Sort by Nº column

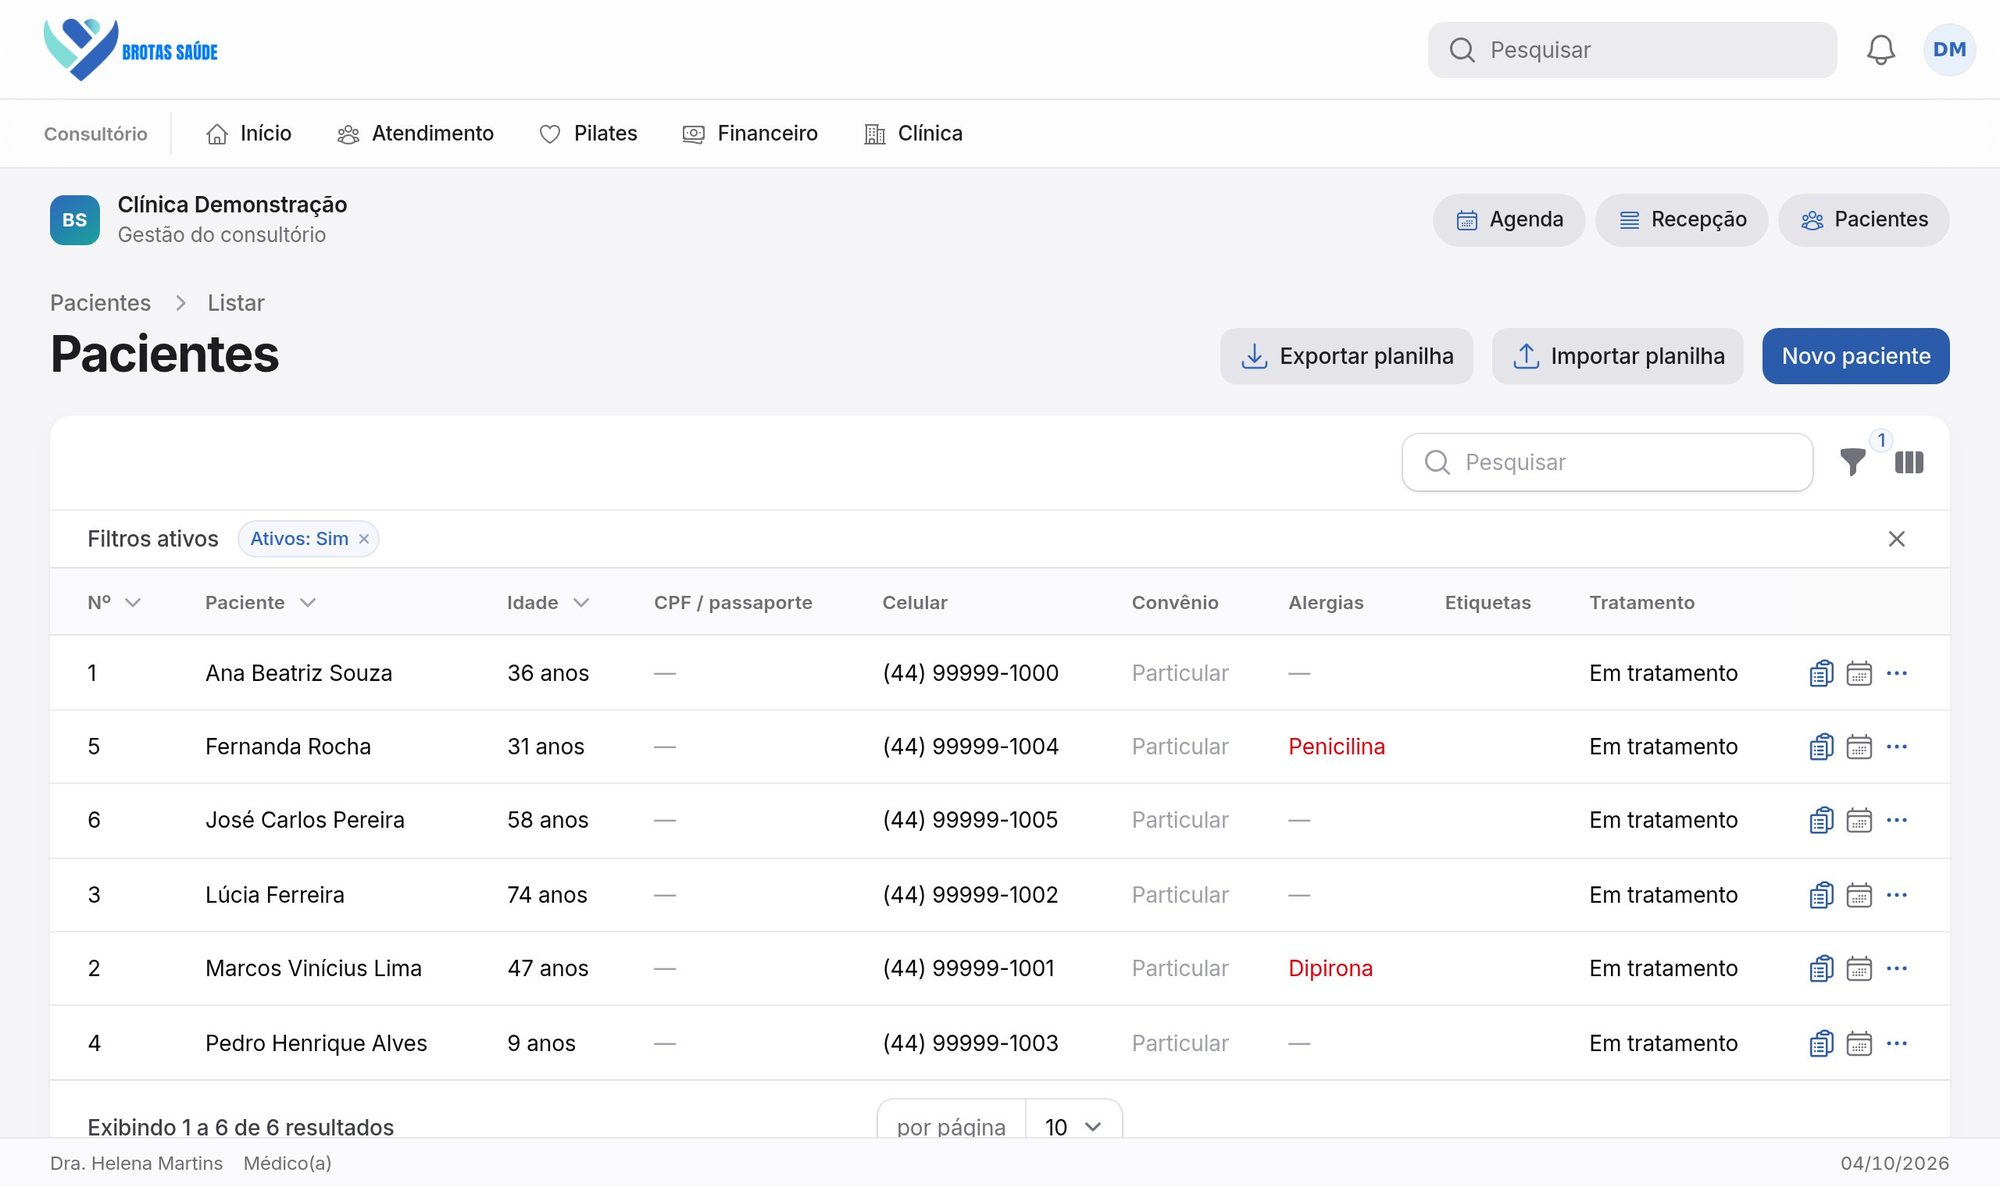click(114, 602)
